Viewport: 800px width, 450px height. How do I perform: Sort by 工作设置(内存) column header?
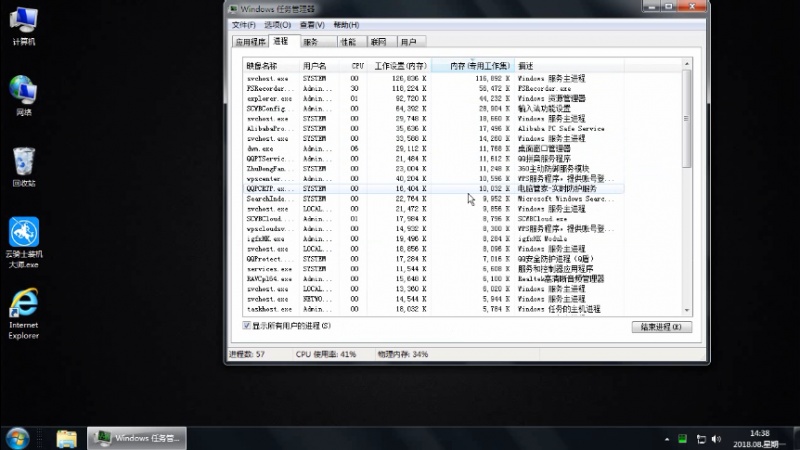click(x=400, y=66)
